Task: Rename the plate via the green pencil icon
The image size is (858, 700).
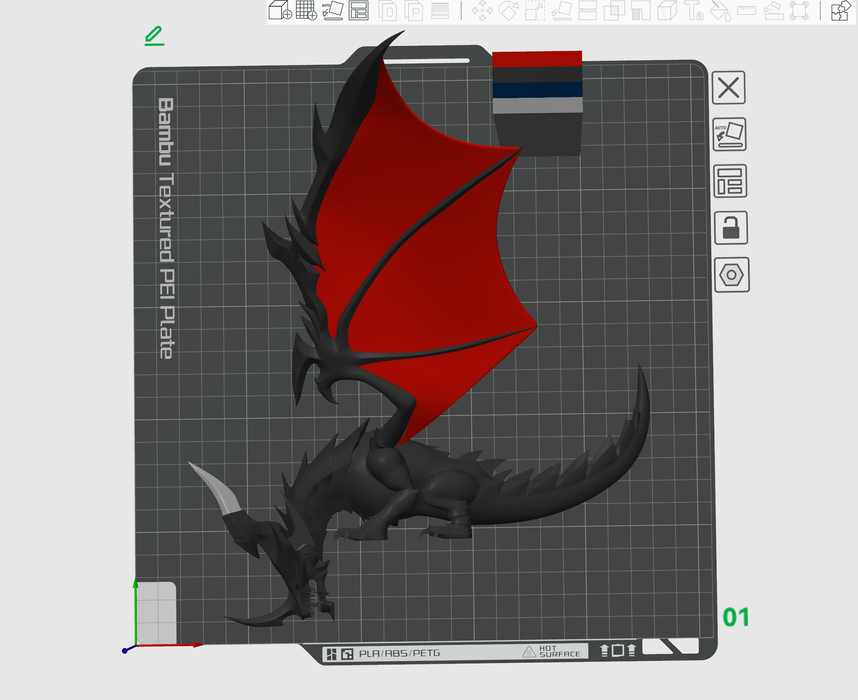Action: [154, 35]
